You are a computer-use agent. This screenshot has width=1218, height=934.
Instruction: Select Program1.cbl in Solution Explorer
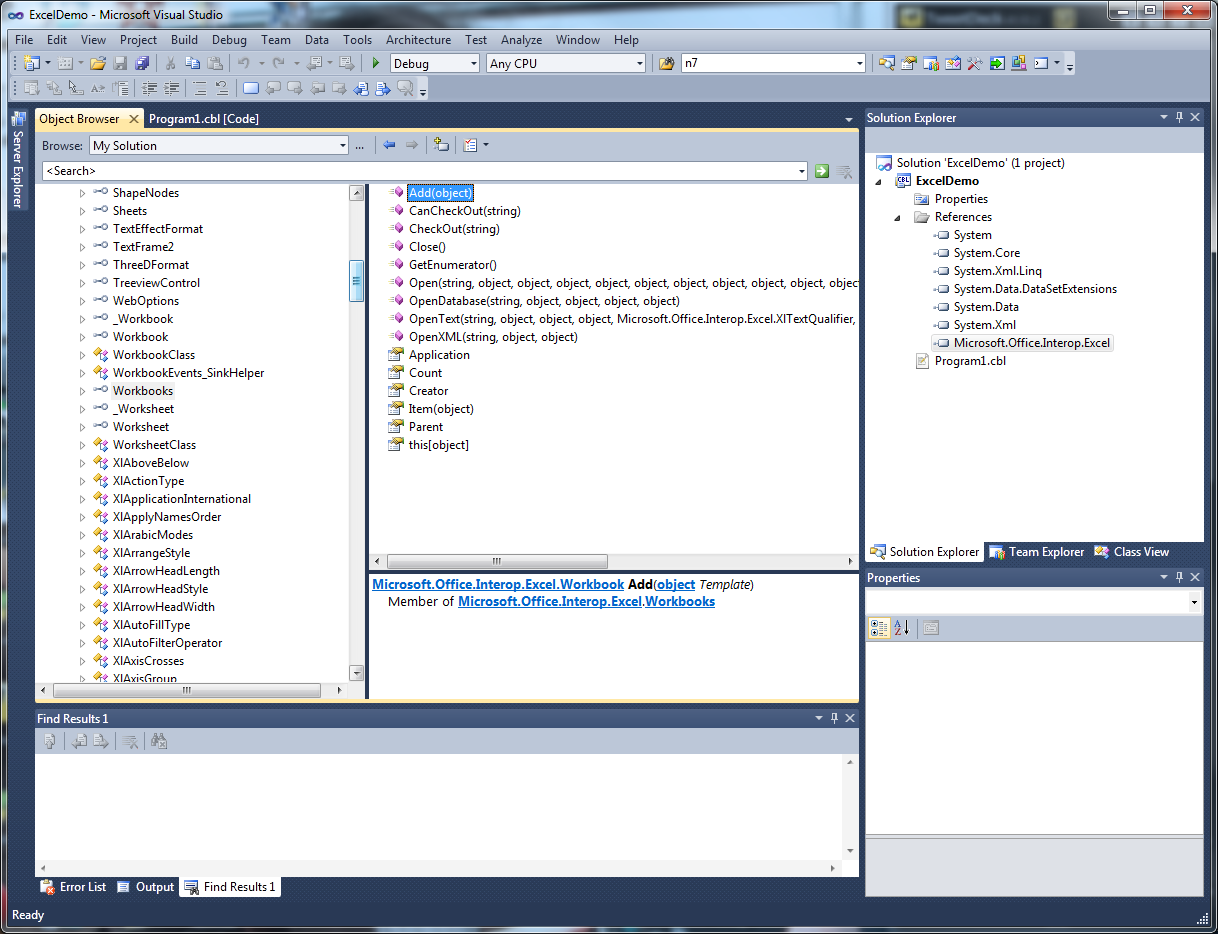click(970, 361)
